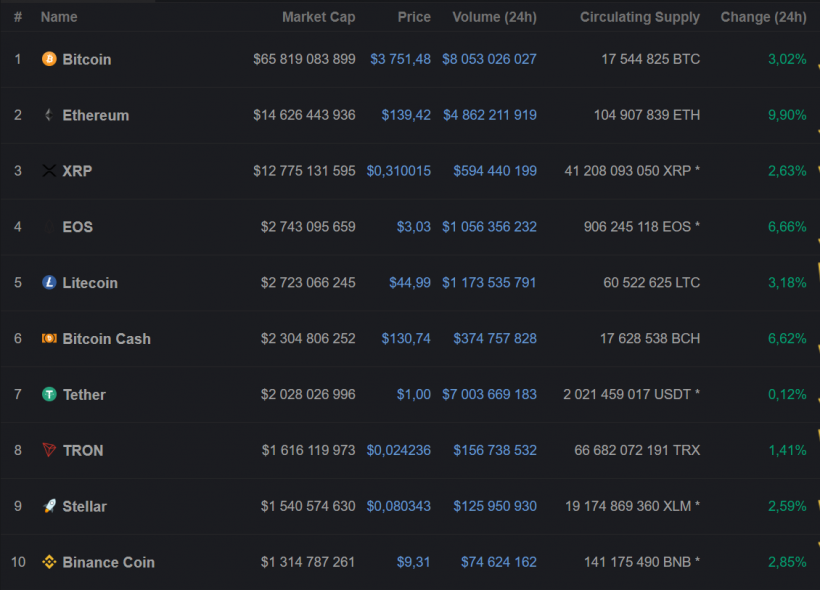
Task: Open the Binance Coin name link
Action: [108, 563]
